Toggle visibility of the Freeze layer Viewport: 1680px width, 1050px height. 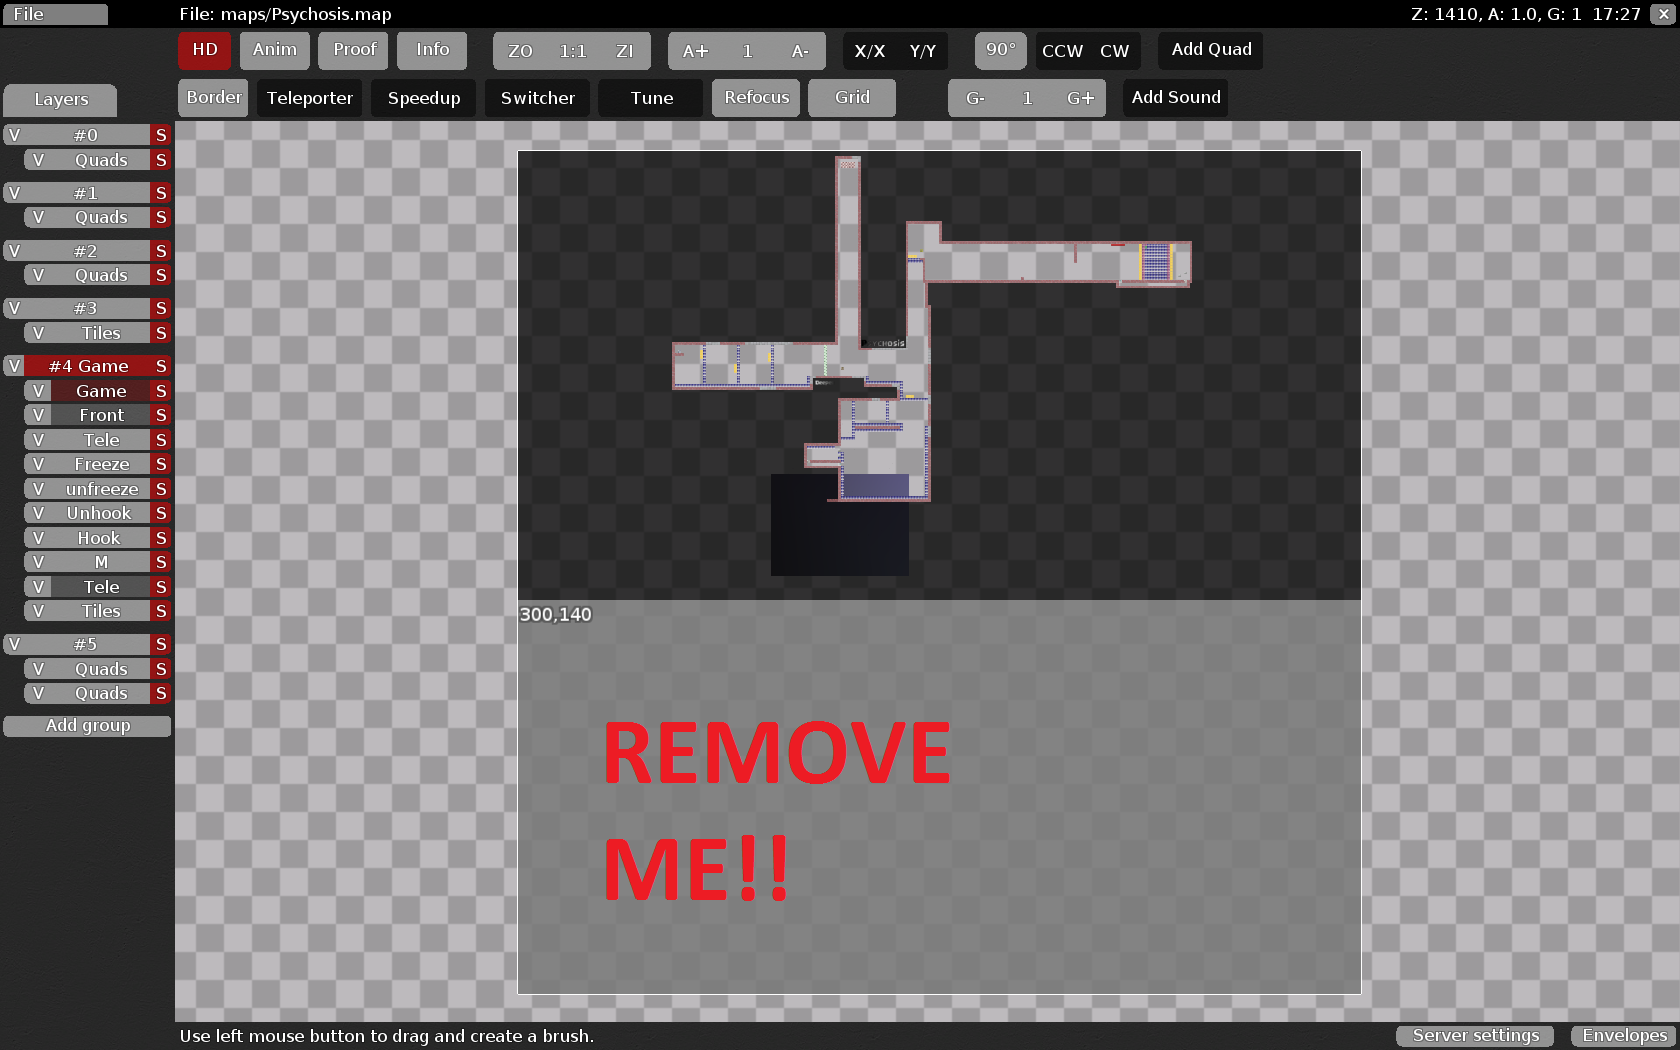38,464
